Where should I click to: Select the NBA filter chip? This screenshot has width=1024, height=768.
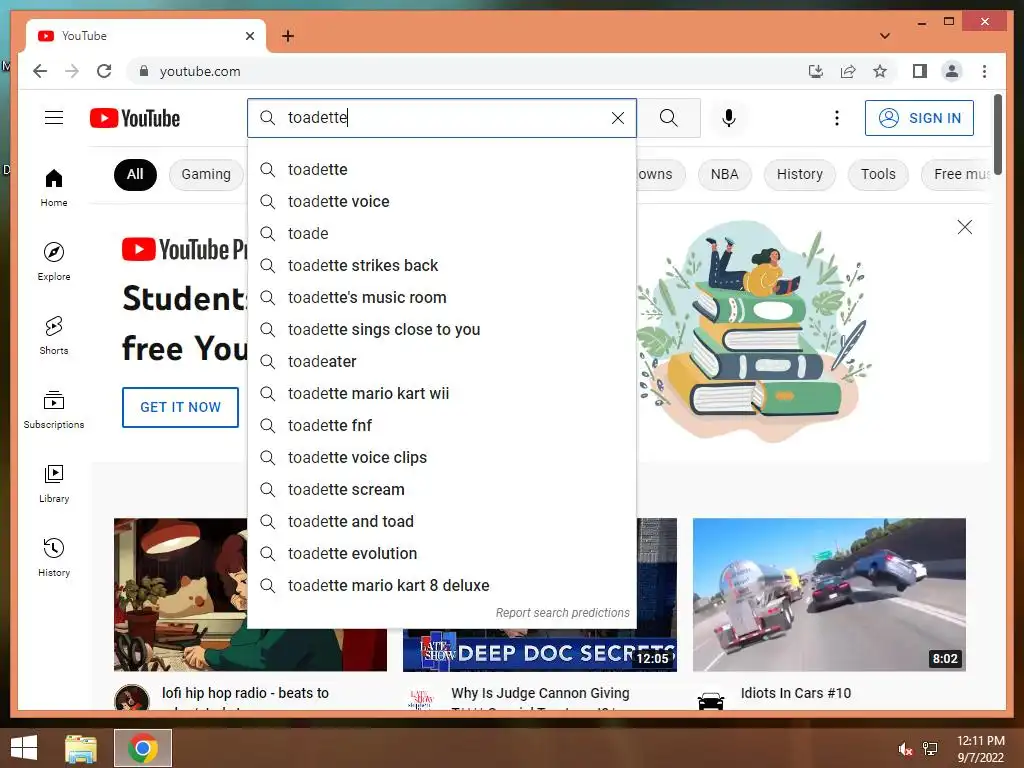point(724,174)
